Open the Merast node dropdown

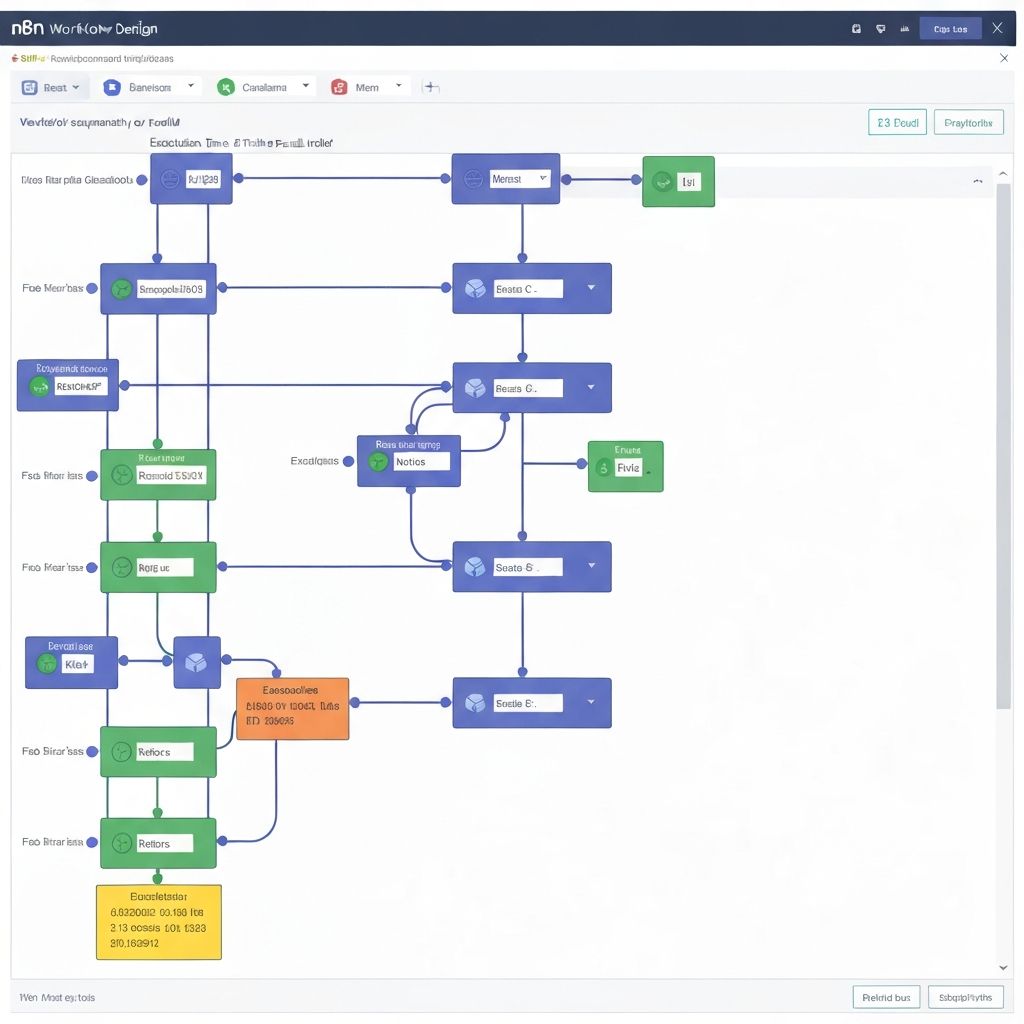tap(543, 178)
